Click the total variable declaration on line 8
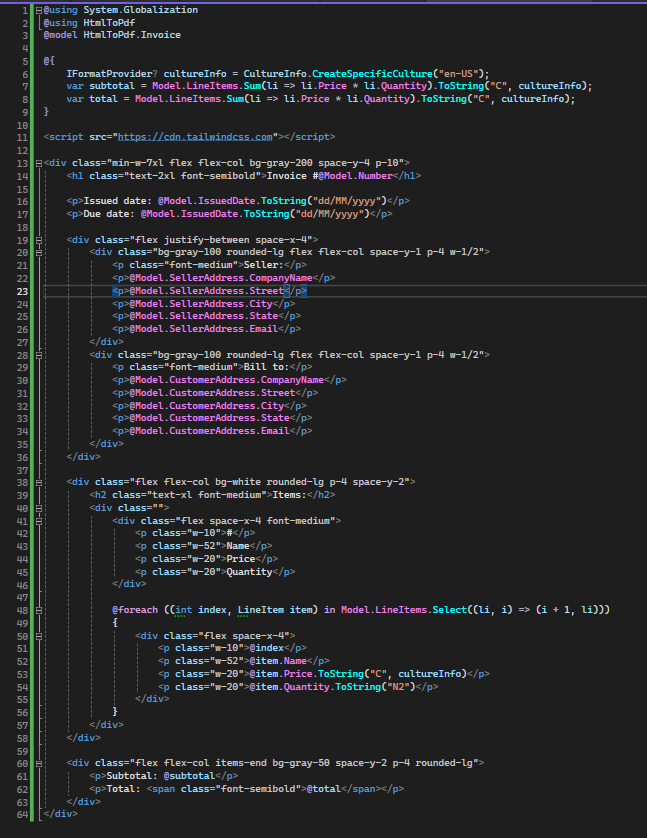The image size is (647, 838). (103, 99)
